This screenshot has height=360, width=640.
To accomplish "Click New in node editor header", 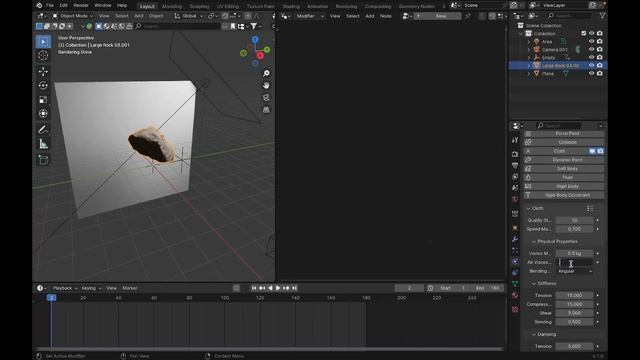I will pyautogui.click(x=441, y=16).
